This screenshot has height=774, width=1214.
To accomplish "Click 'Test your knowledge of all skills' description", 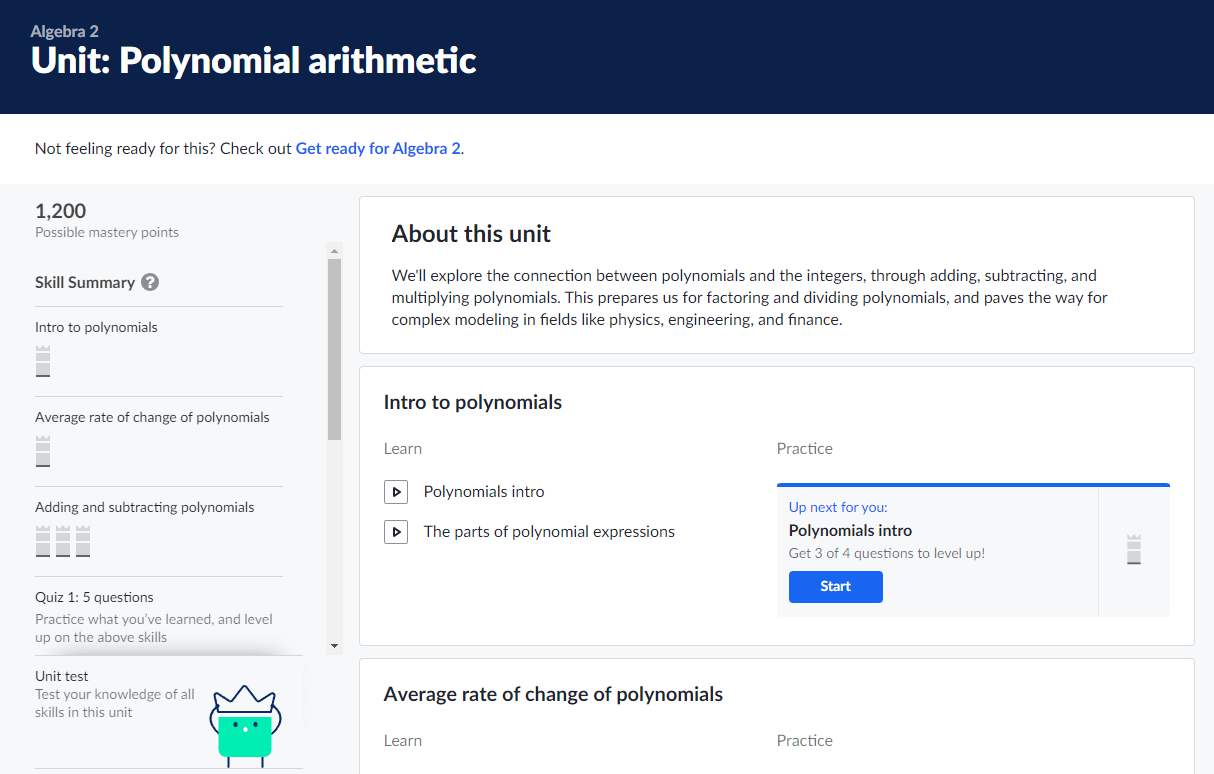I will click(115, 703).
